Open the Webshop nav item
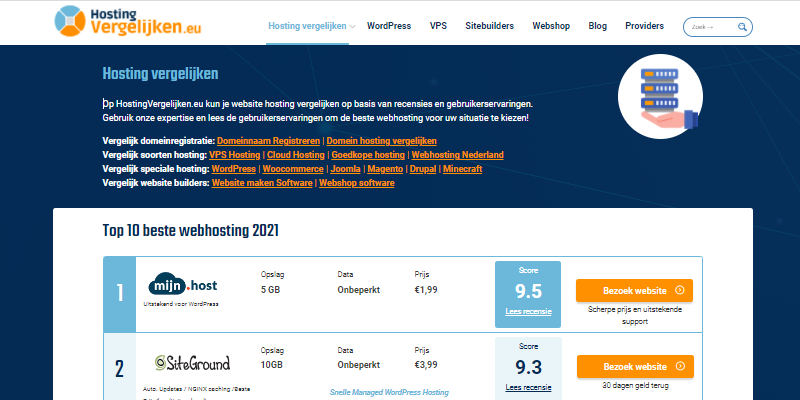800x400 pixels. (x=551, y=26)
